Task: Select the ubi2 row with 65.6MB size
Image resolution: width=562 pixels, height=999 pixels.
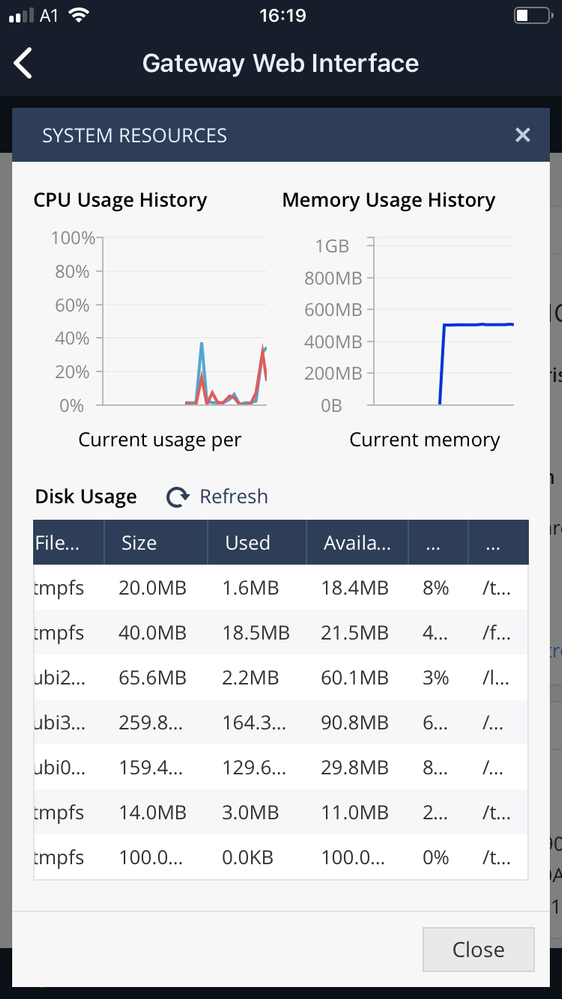Action: click(x=281, y=677)
